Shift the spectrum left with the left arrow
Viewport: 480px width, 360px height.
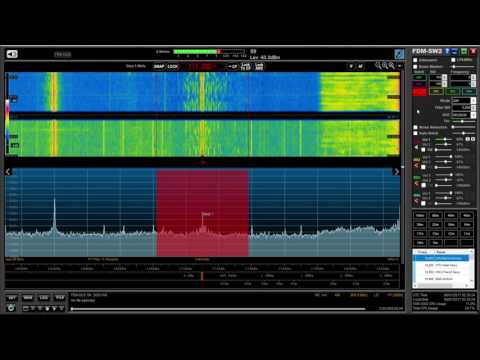coord(8,172)
